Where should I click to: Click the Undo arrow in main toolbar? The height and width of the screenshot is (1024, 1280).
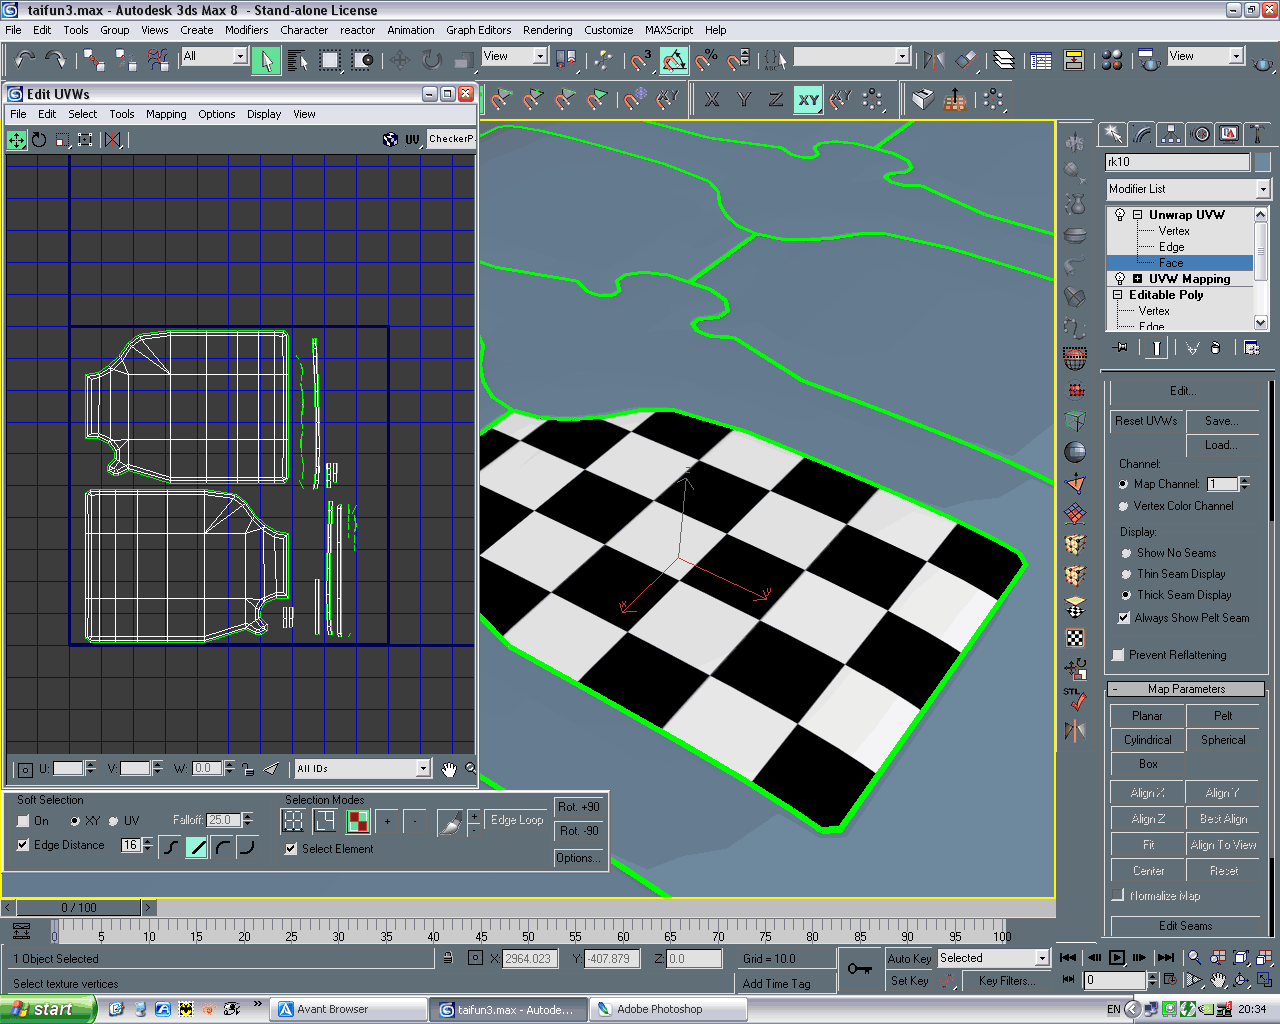tap(26, 60)
